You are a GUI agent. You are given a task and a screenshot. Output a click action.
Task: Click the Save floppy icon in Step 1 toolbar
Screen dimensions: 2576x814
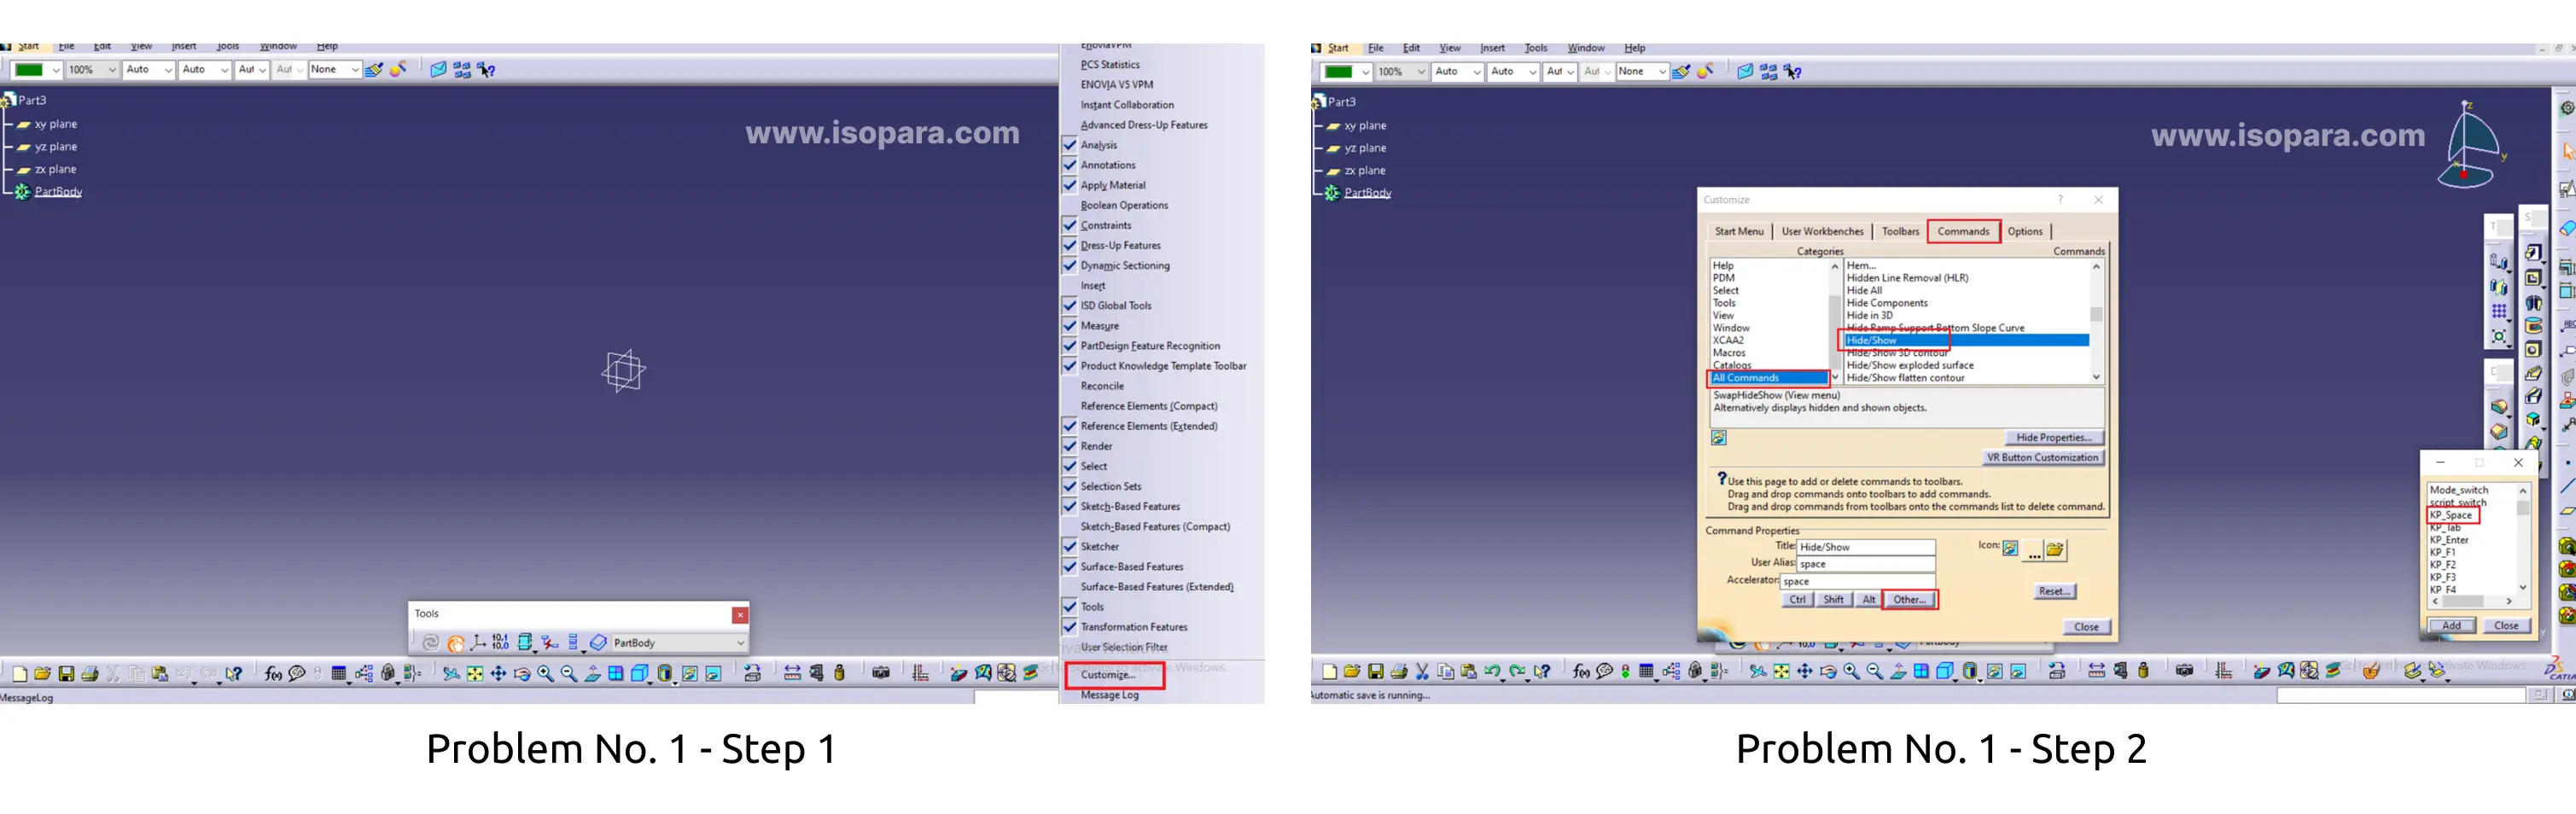(x=66, y=674)
